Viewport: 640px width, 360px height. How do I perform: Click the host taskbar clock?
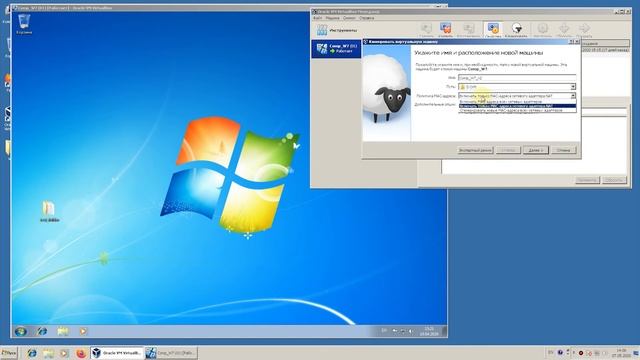click(621, 353)
